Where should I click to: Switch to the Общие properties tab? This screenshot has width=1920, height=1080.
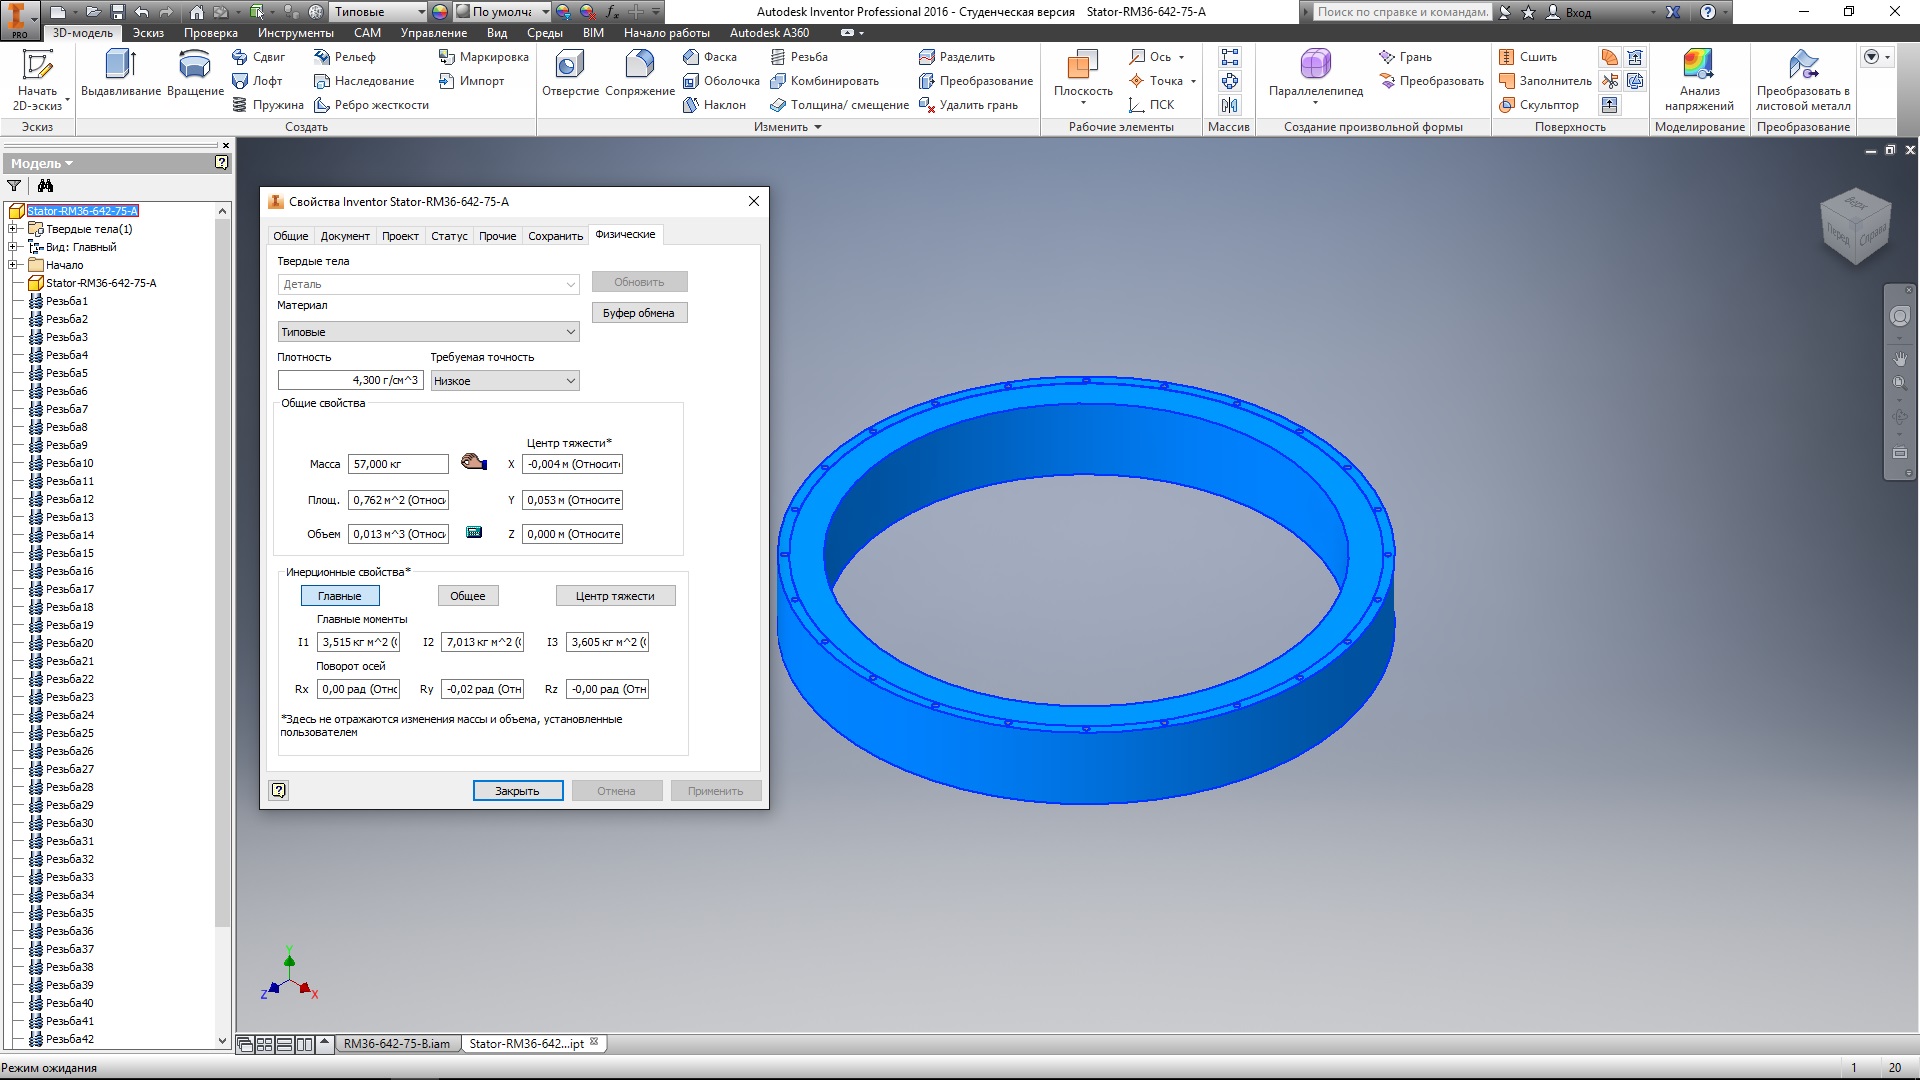coord(290,235)
